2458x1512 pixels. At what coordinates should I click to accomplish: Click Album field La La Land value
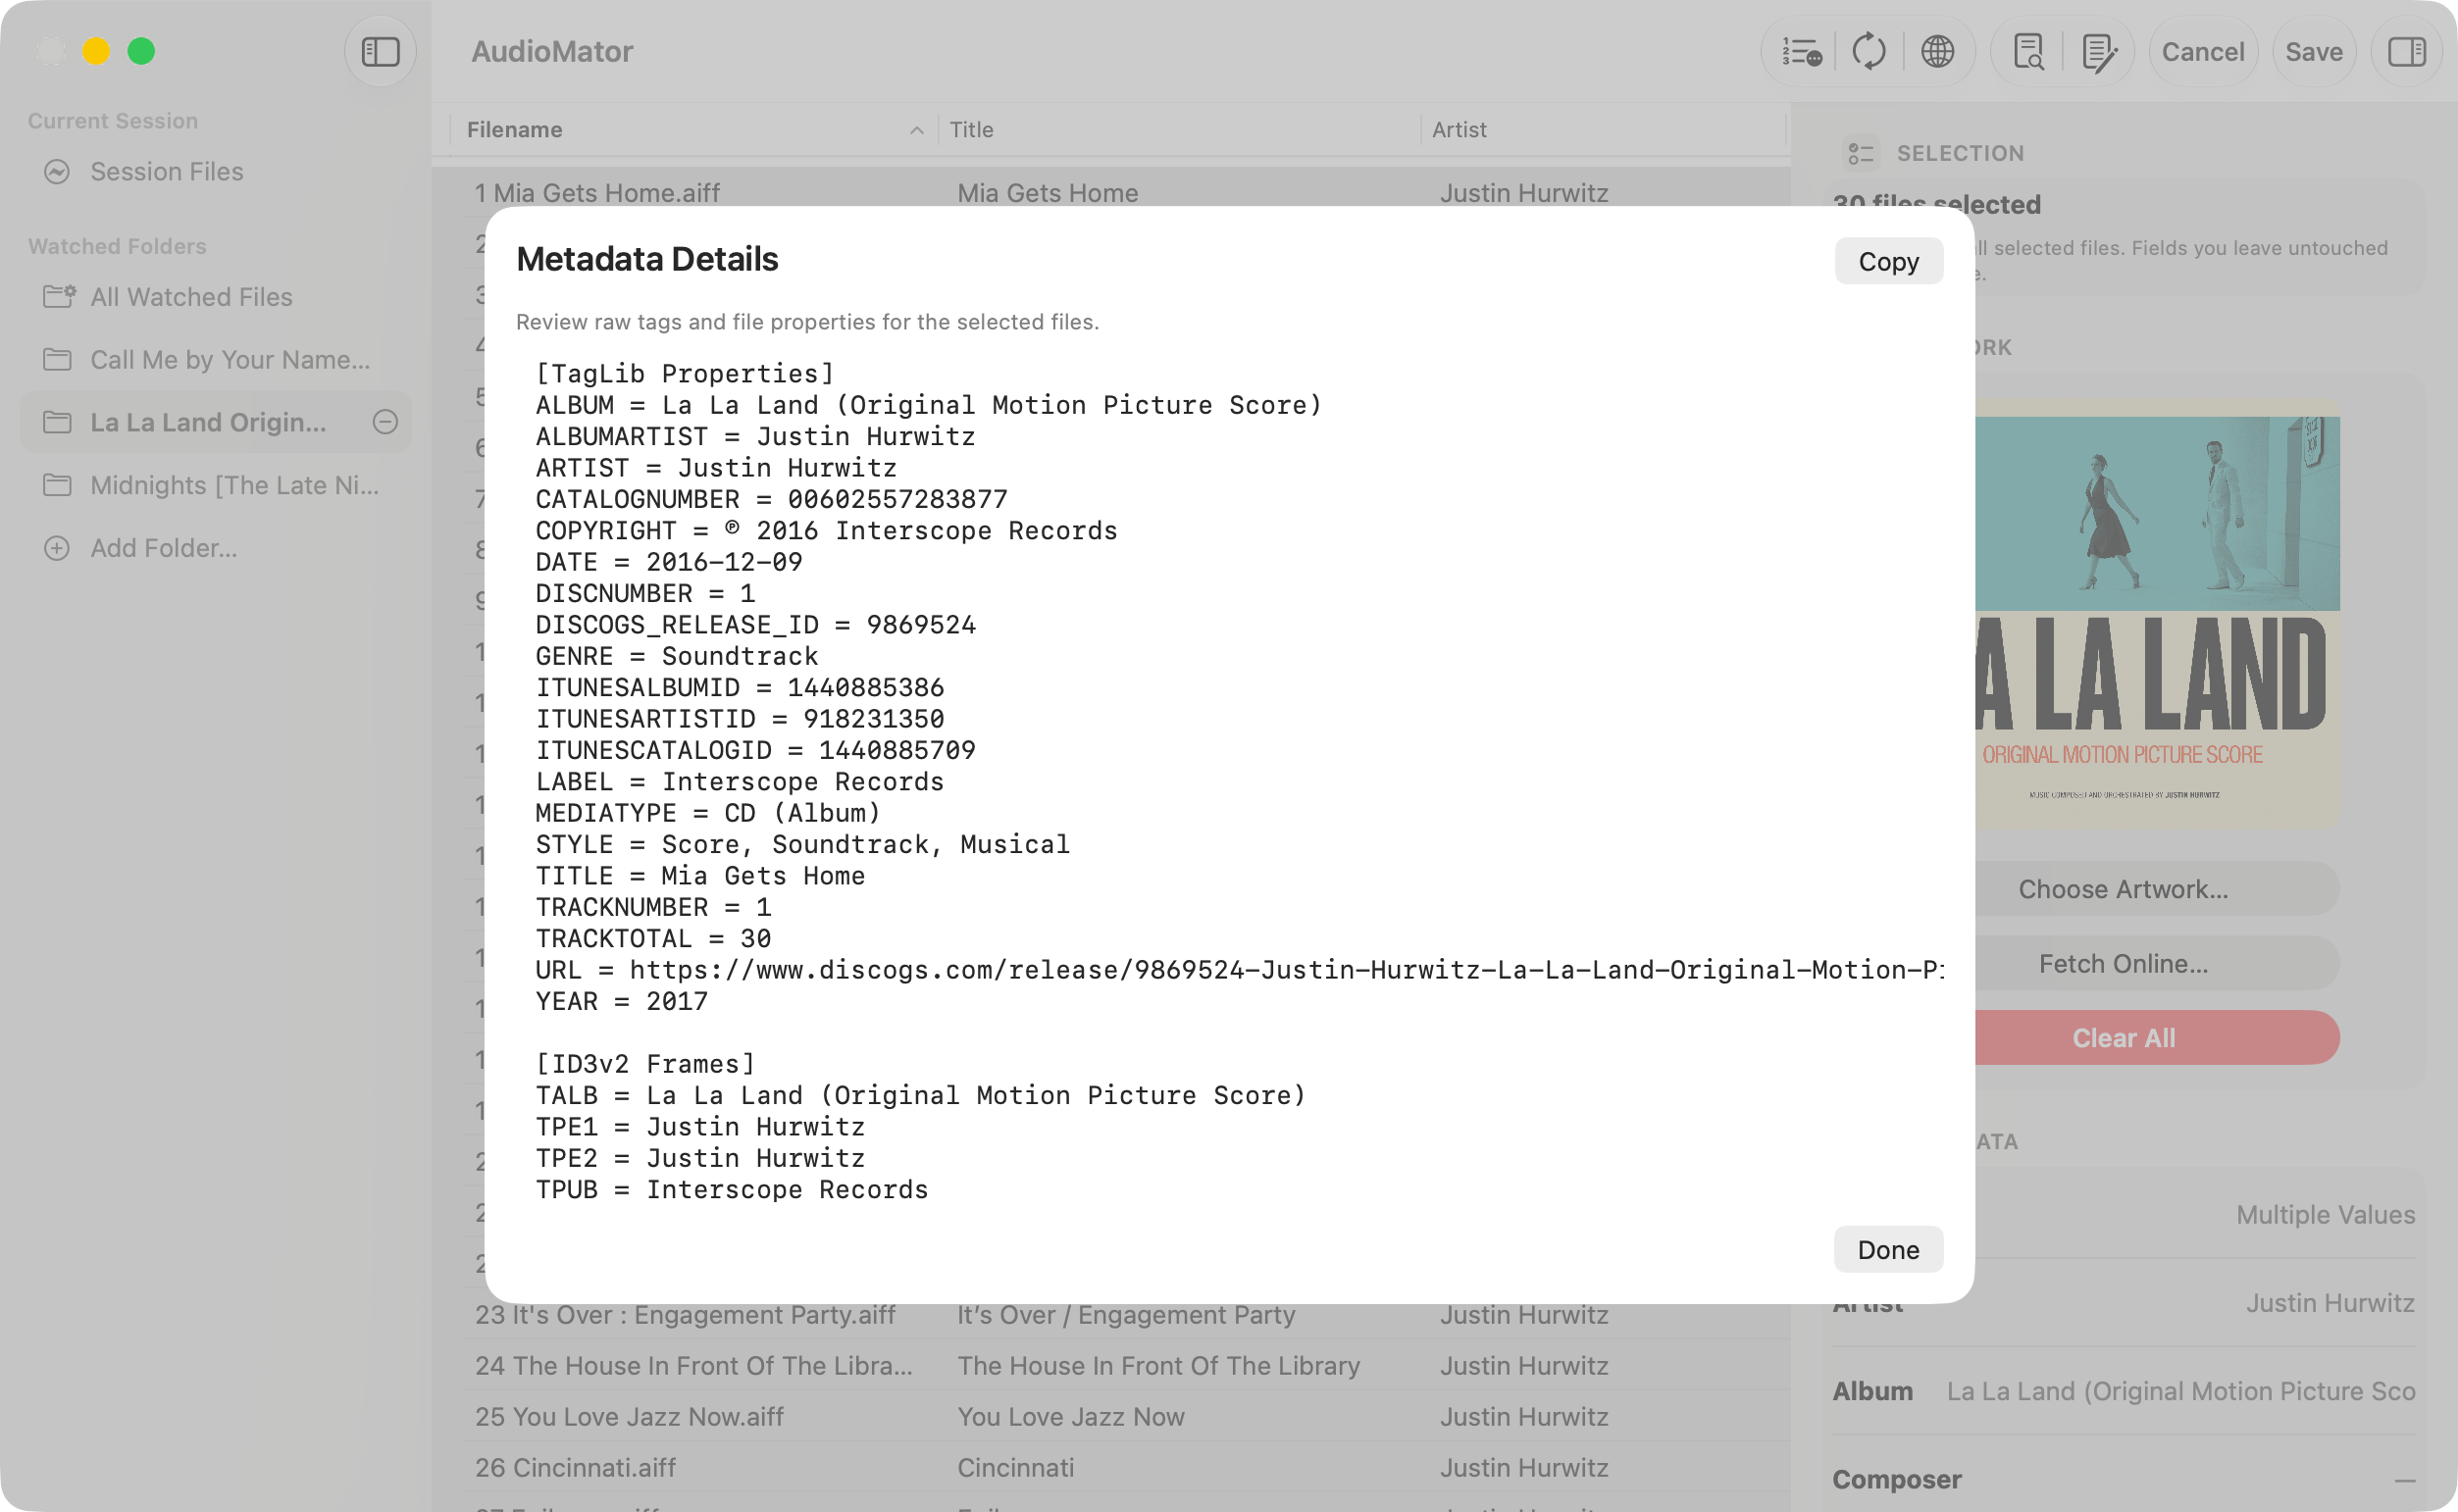[x=2180, y=1391]
